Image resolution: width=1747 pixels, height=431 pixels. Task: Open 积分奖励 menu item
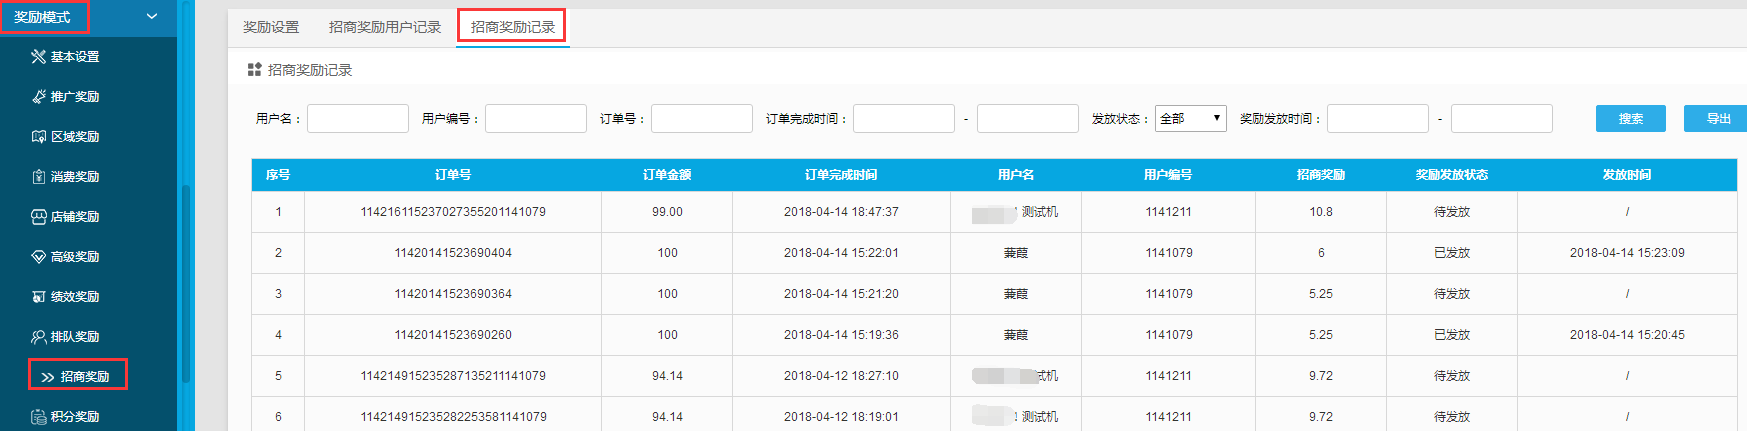point(75,417)
